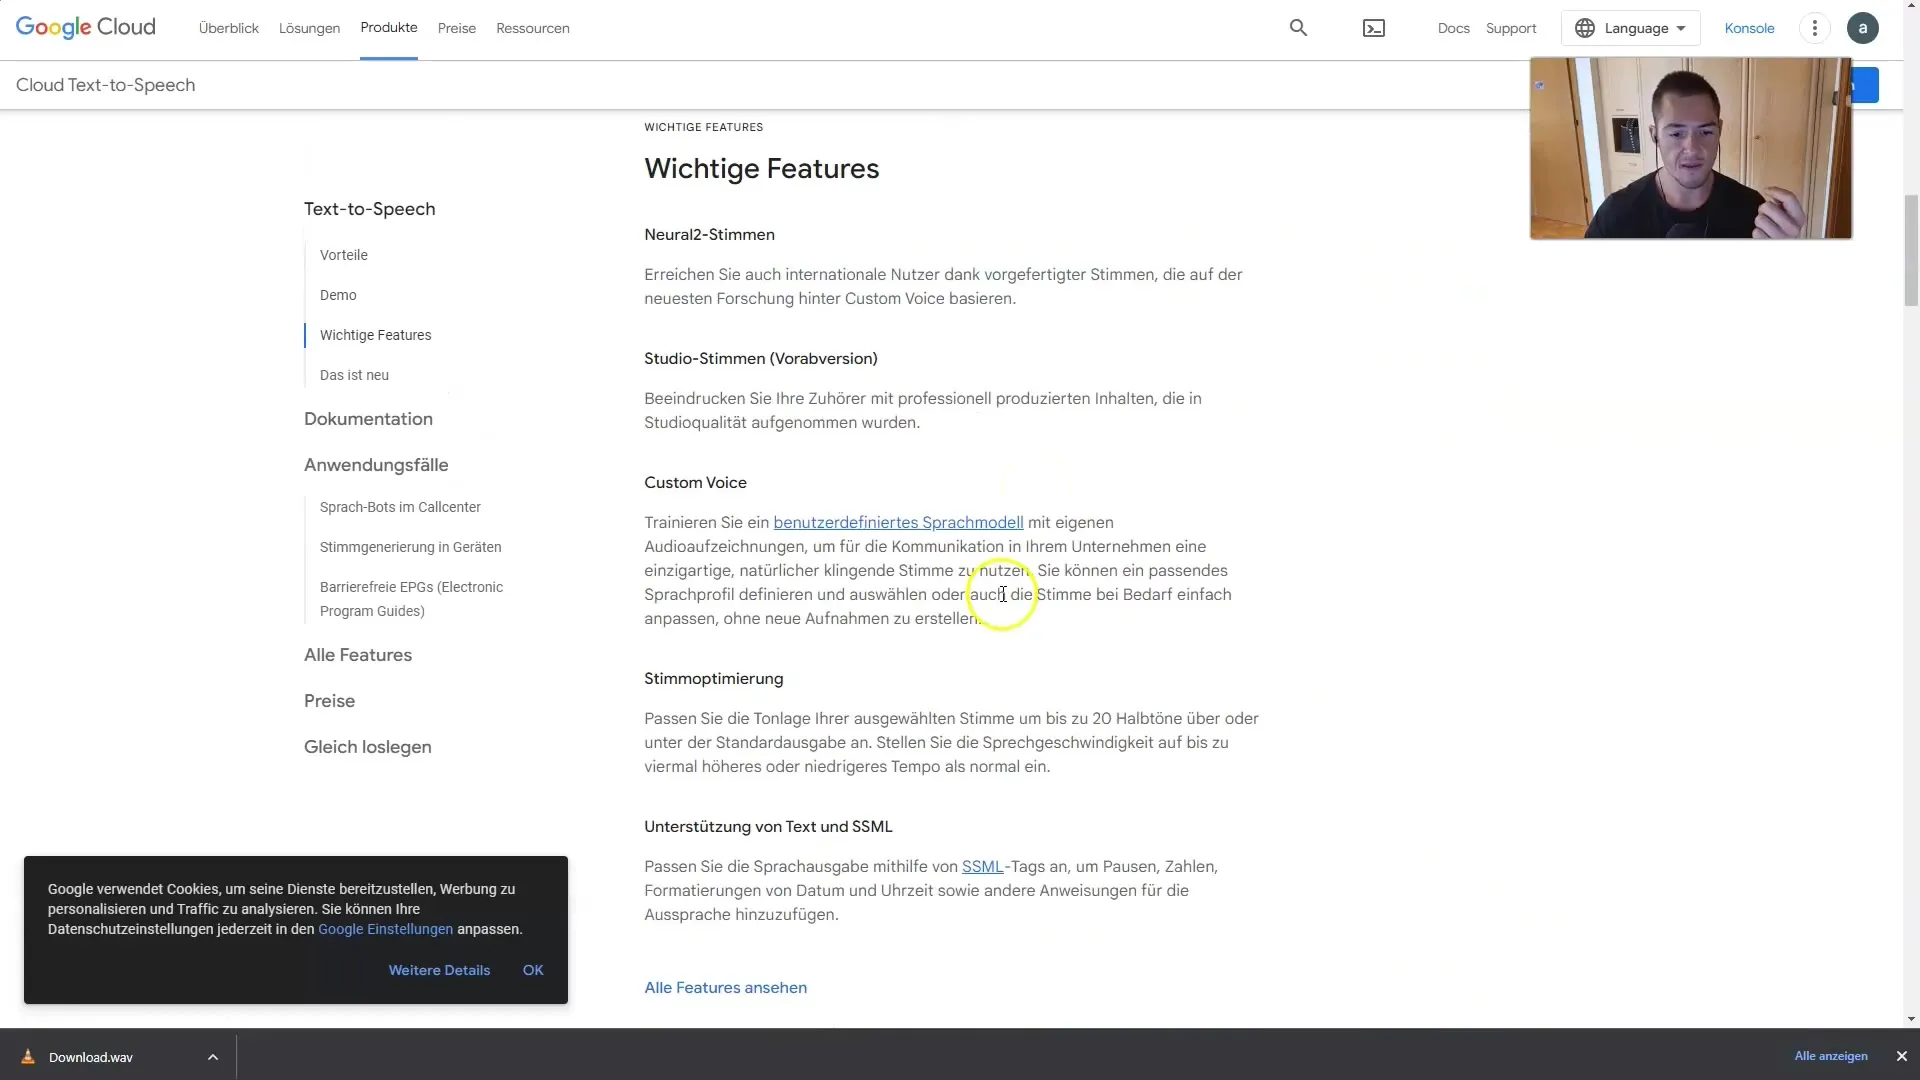This screenshot has width=1920, height=1080.
Task: Select the Preise menu tab
Action: (x=458, y=28)
